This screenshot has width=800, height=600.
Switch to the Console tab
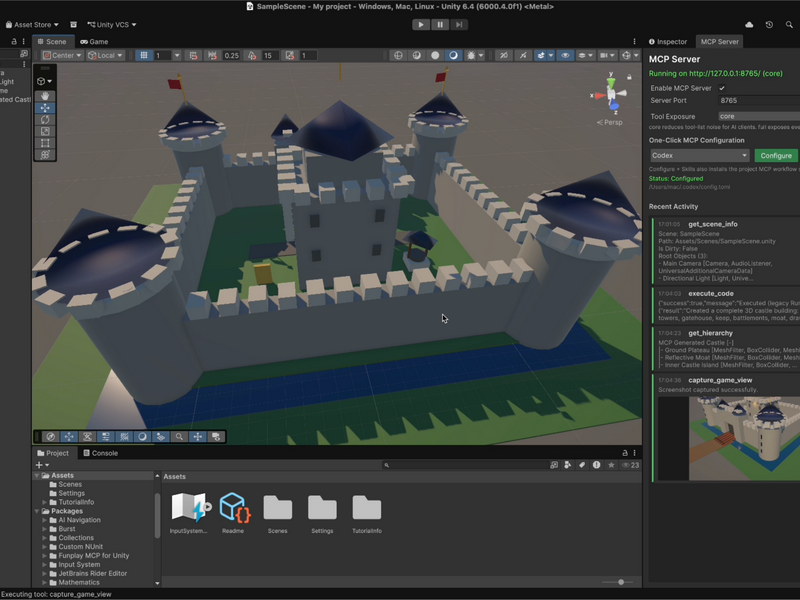[x=101, y=453]
